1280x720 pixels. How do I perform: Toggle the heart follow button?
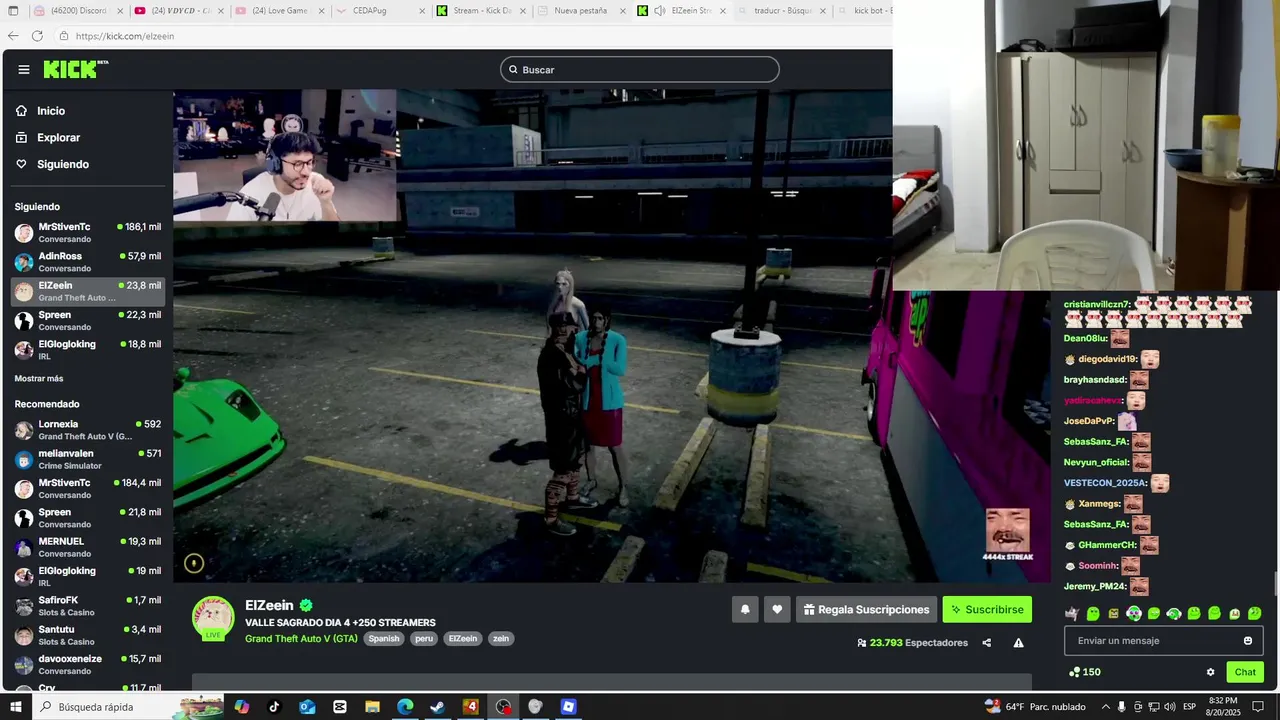tap(777, 609)
